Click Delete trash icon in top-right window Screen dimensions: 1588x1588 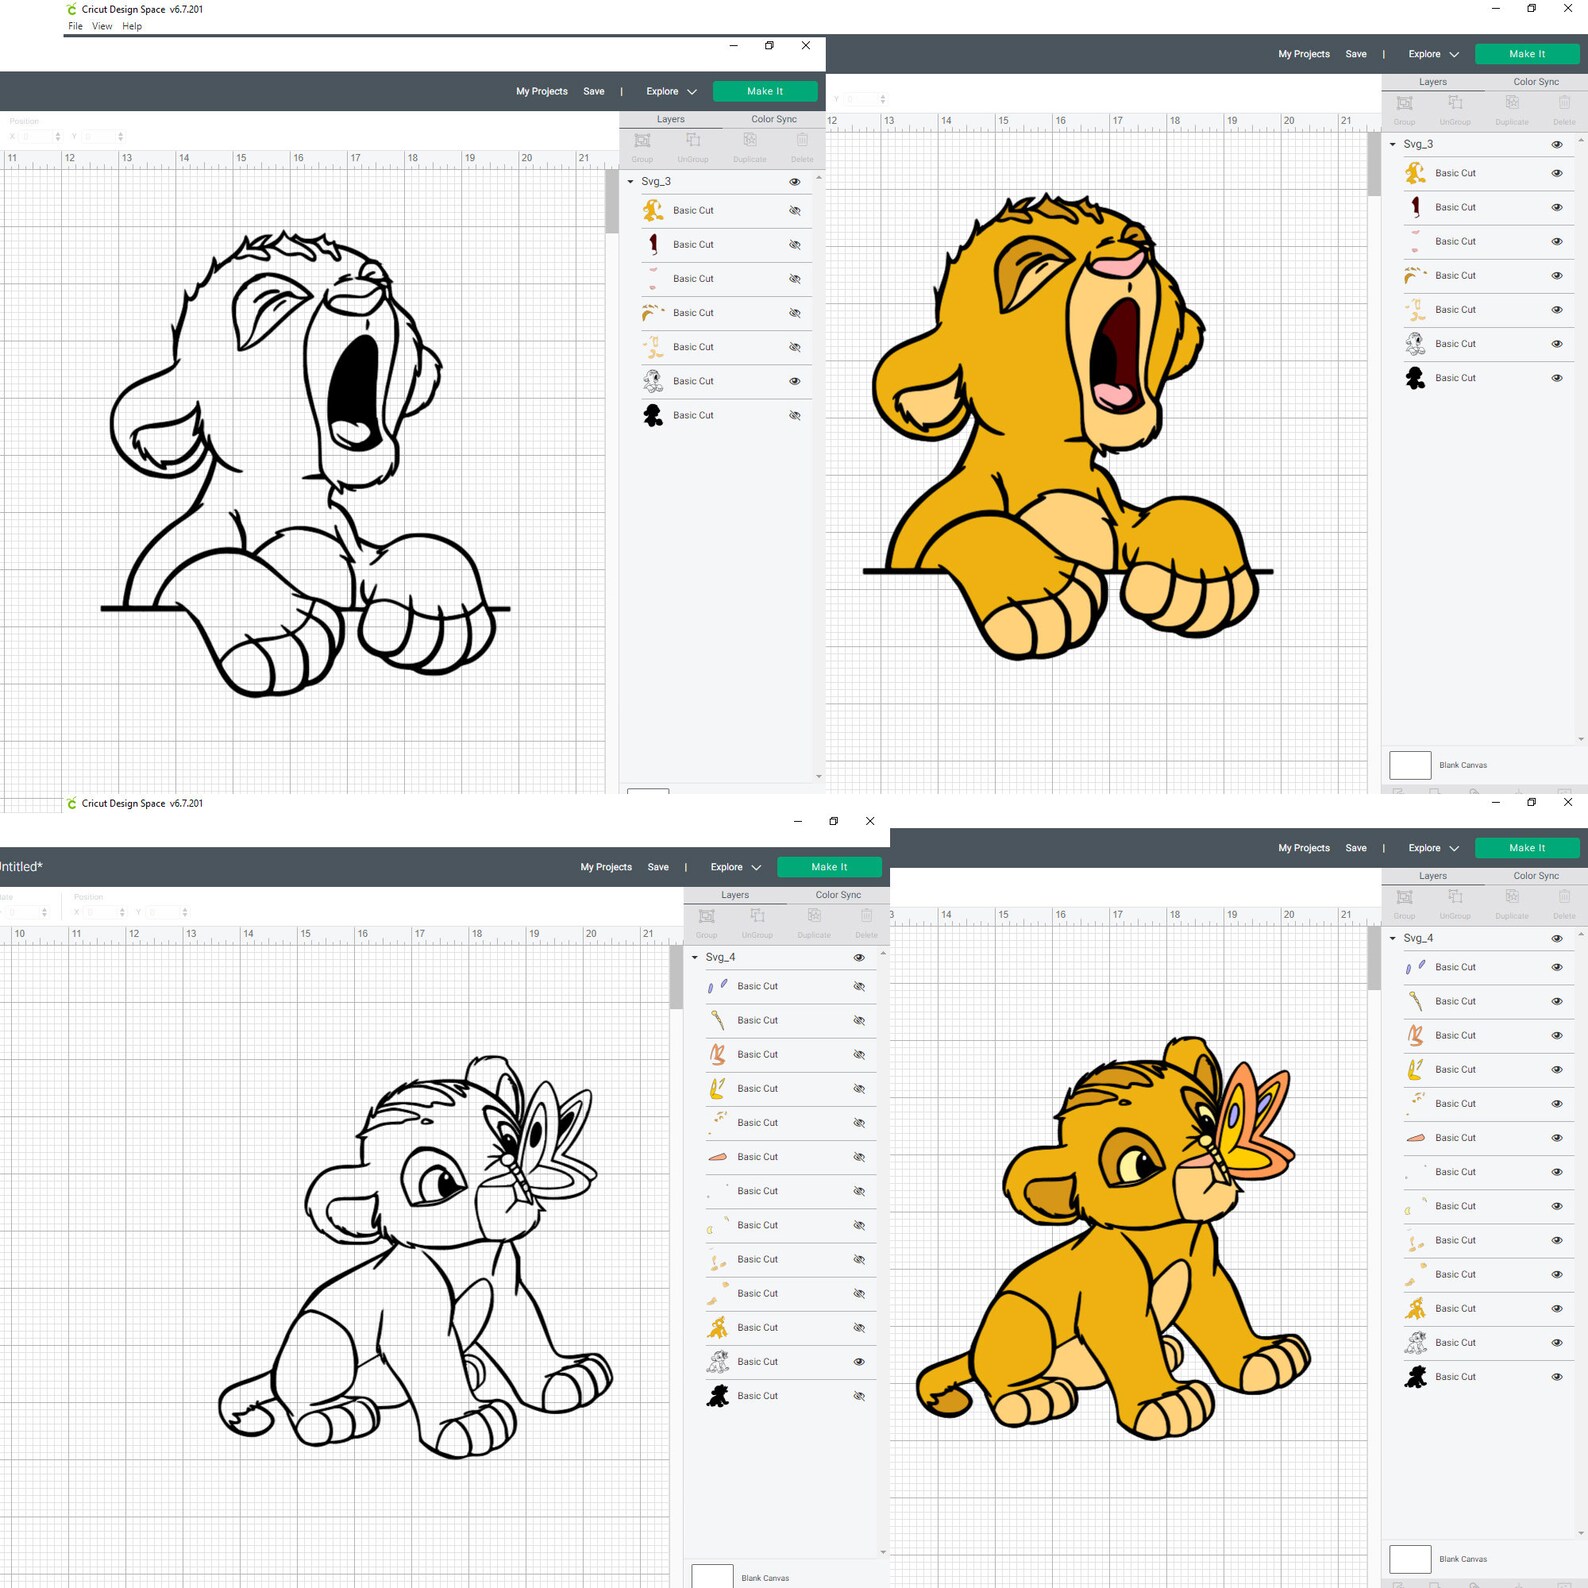coord(1564,103)
